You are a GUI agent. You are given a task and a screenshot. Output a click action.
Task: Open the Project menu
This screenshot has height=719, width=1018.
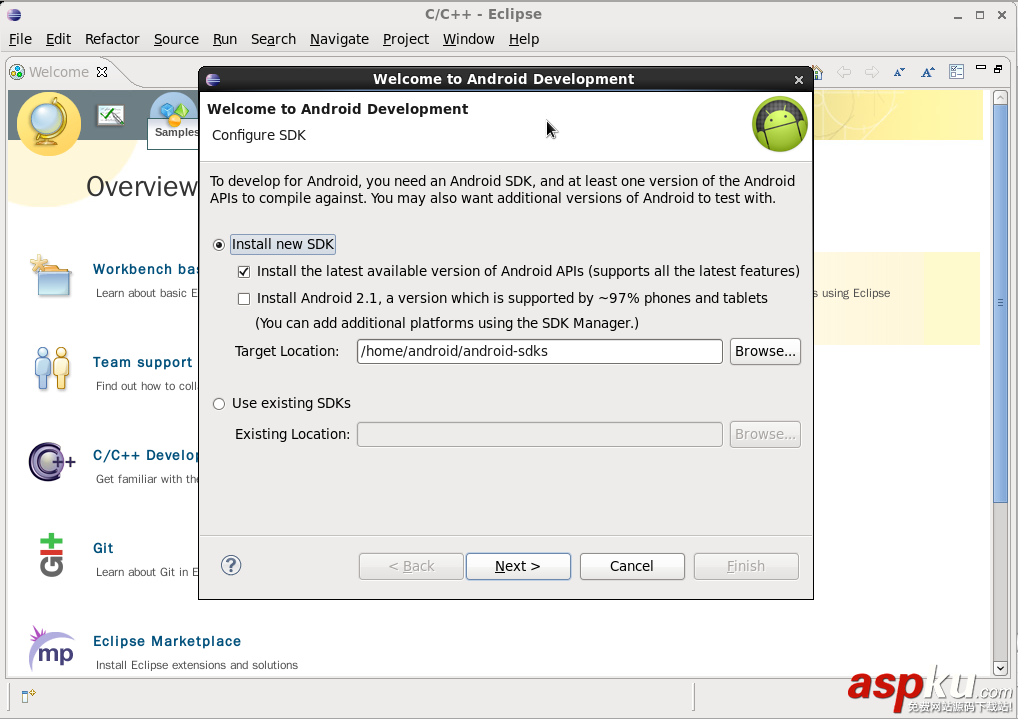(406, 39)
